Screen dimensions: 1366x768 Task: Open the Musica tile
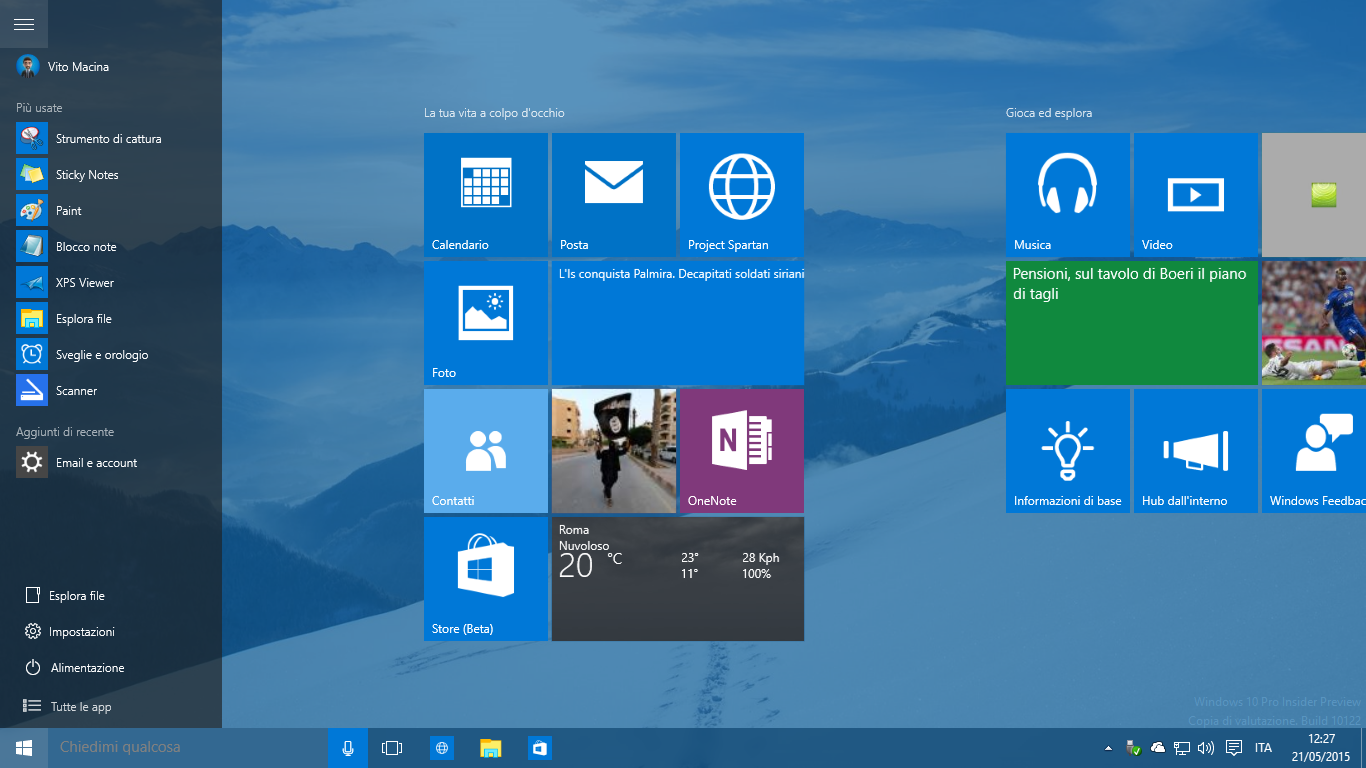click(1068, 195)
